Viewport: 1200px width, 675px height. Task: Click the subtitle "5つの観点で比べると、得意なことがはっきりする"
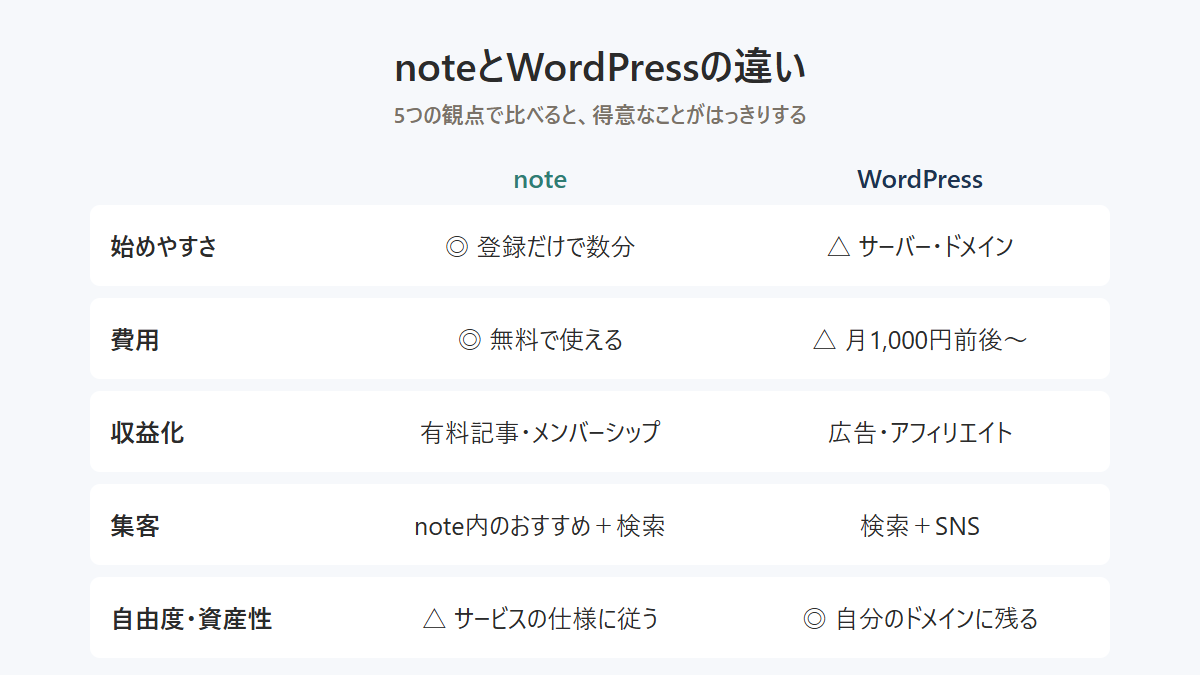tap(600, 115)
